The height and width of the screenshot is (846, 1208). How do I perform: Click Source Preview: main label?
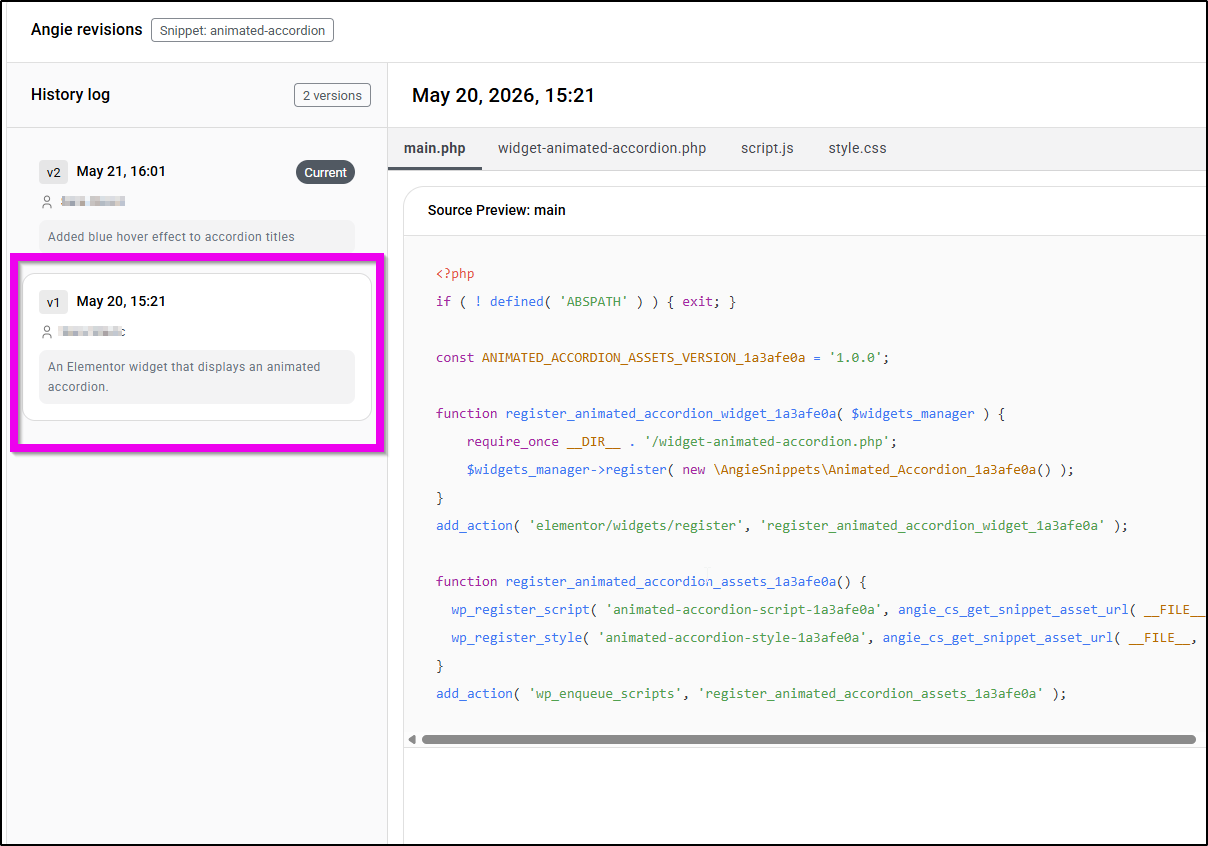click(x=496, y=210)
